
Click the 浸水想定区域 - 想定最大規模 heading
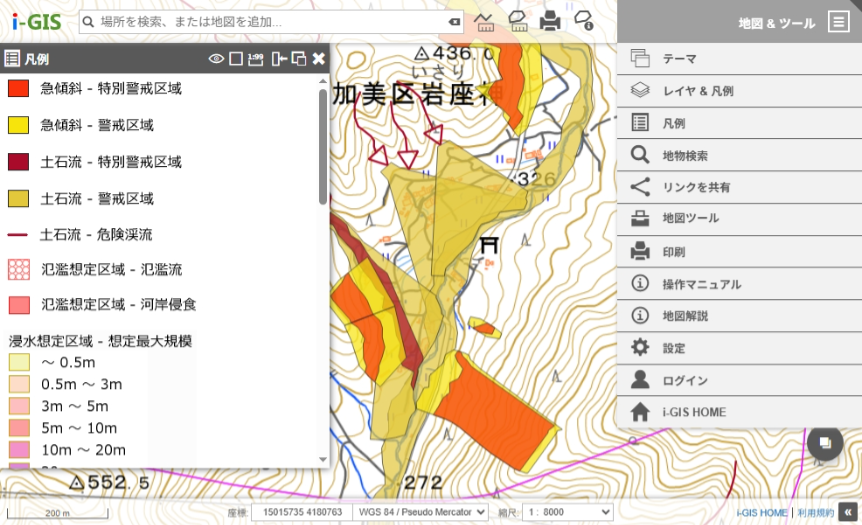[100, 341]
